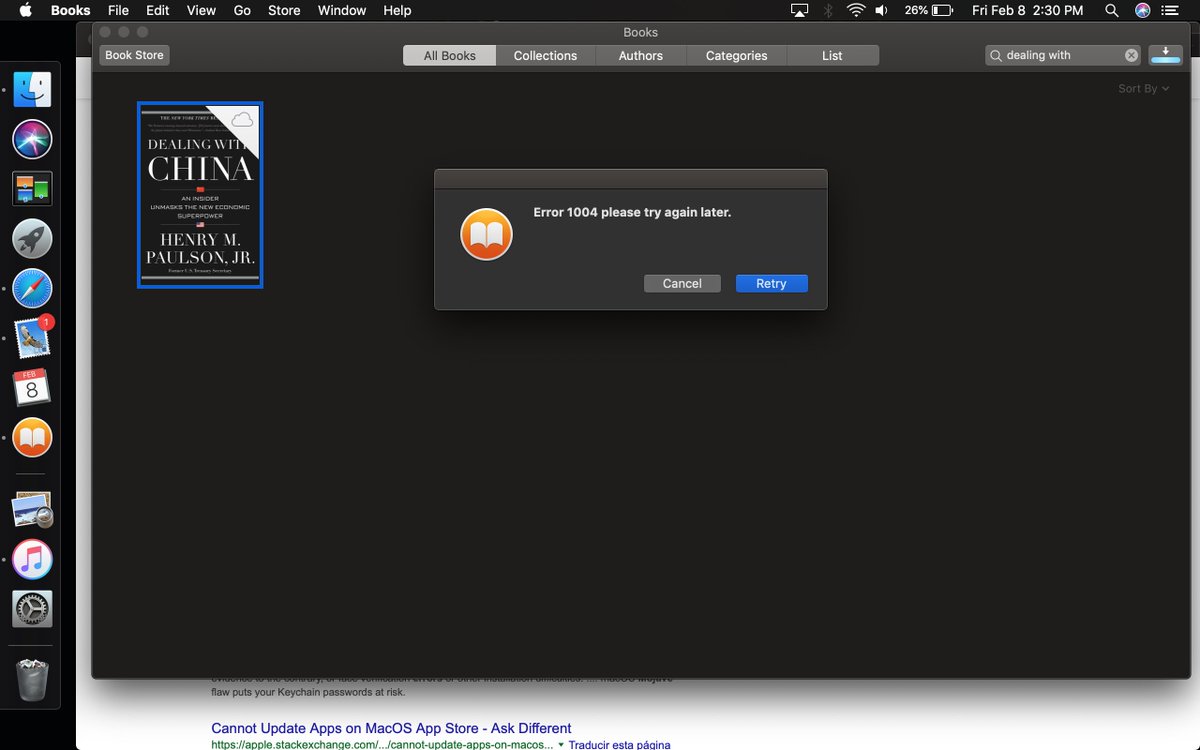The width and height of the screenshot is (1200, 750).
Task: Click the Bluetooth icon in menu bar
Action: [828, 10]
